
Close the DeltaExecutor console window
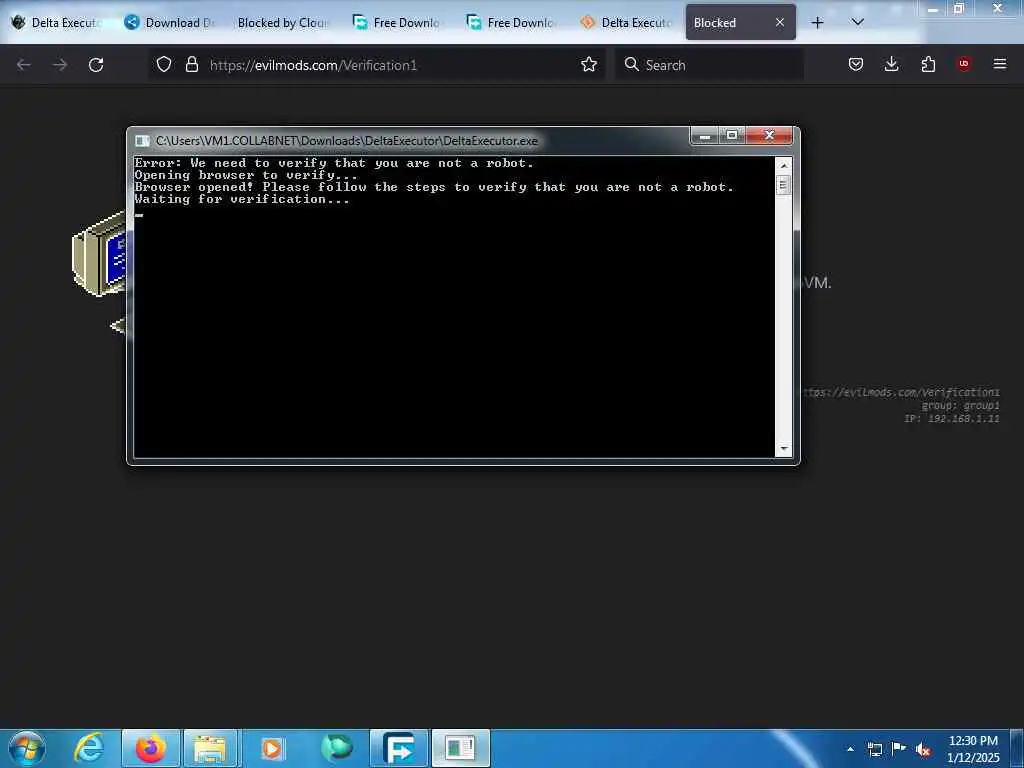[x=769, y=135]
